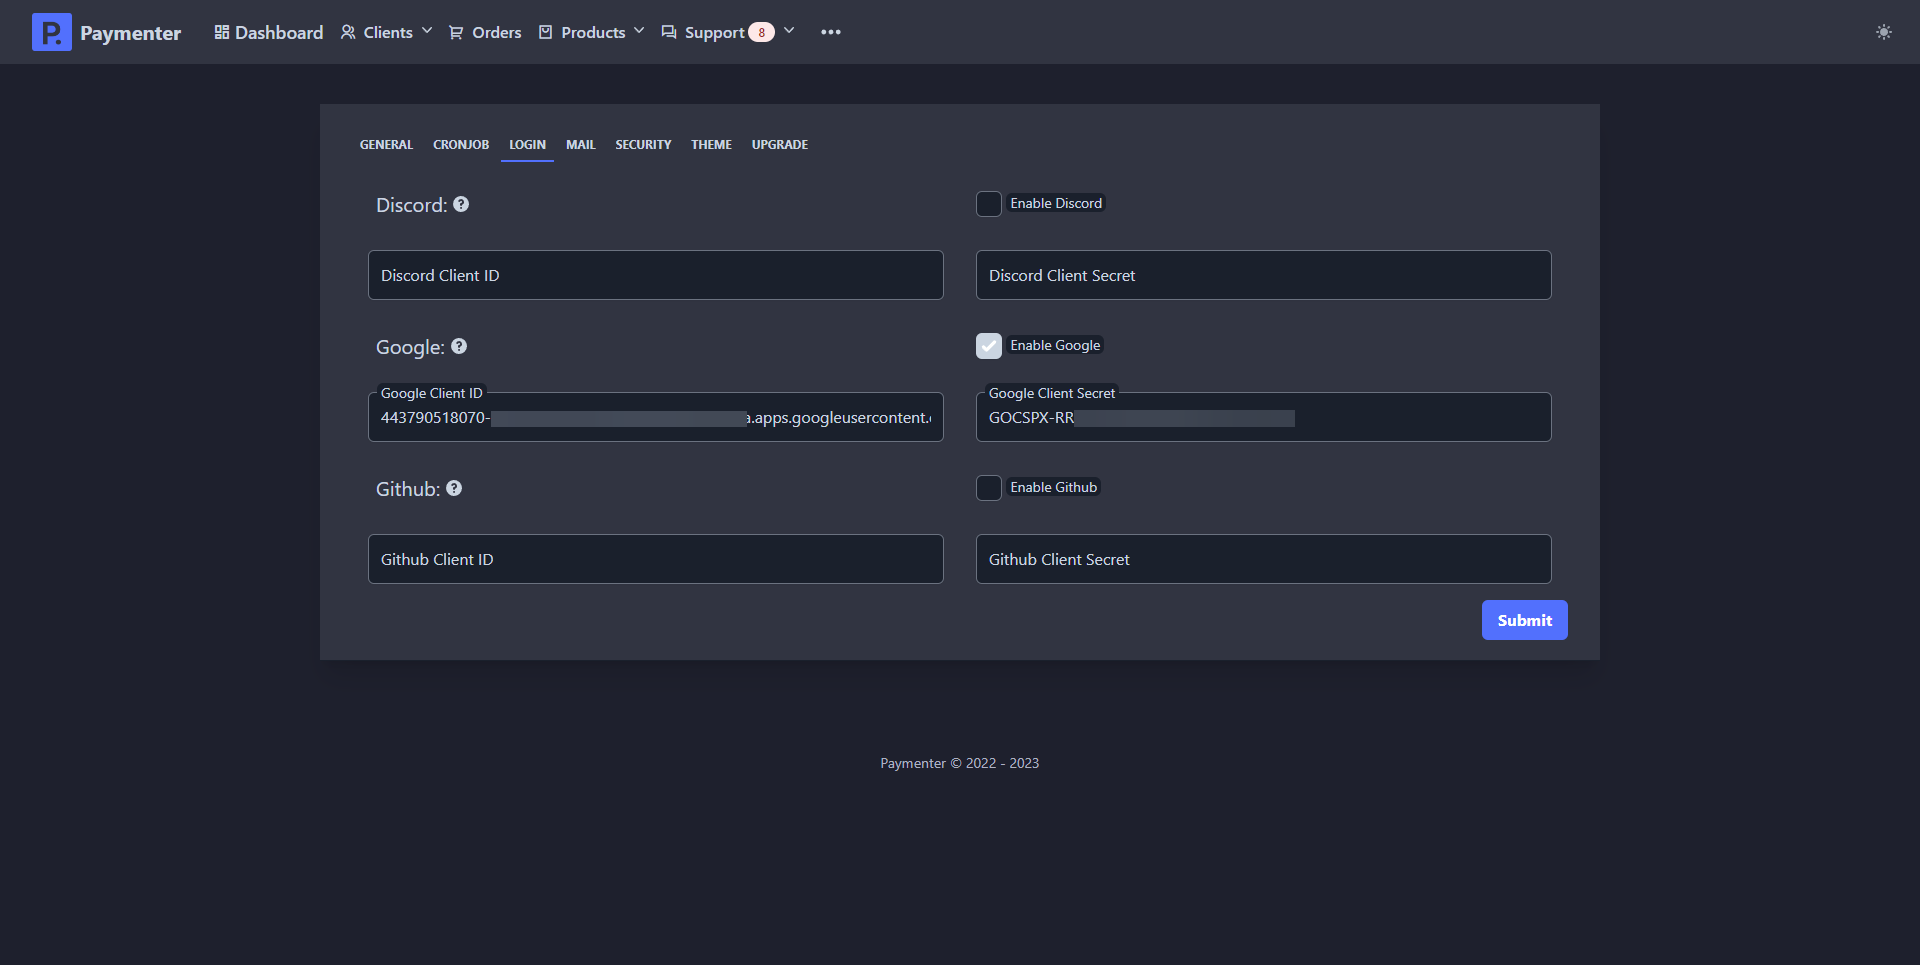Click the Github help question mark icon

[x=454, y=488]
